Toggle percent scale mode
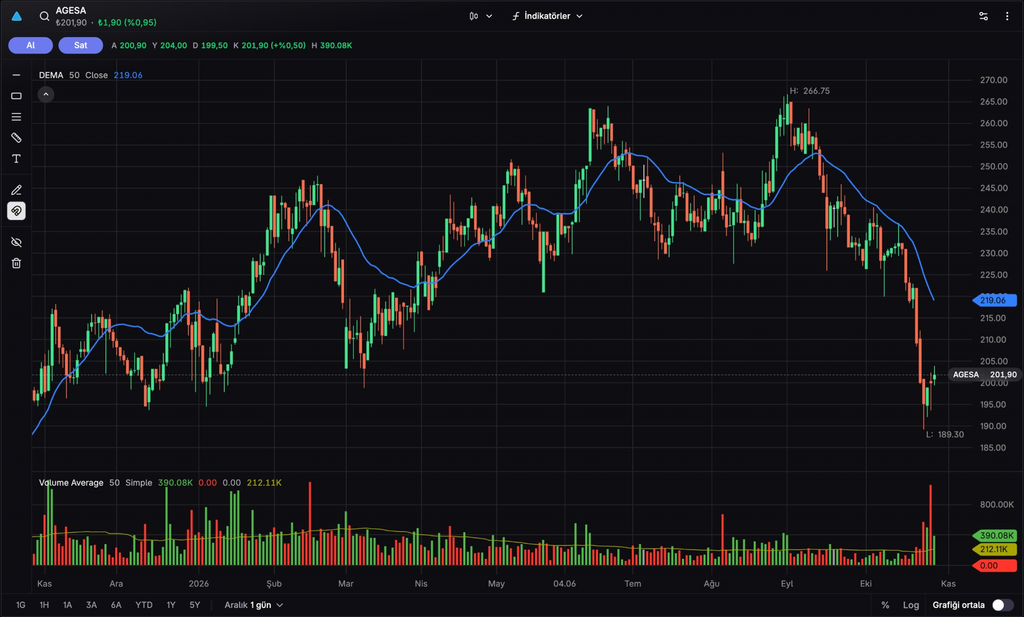Image resolution: width=1024 pixels, height=617 pixels. pyautogui.click(x=886, y=605)
